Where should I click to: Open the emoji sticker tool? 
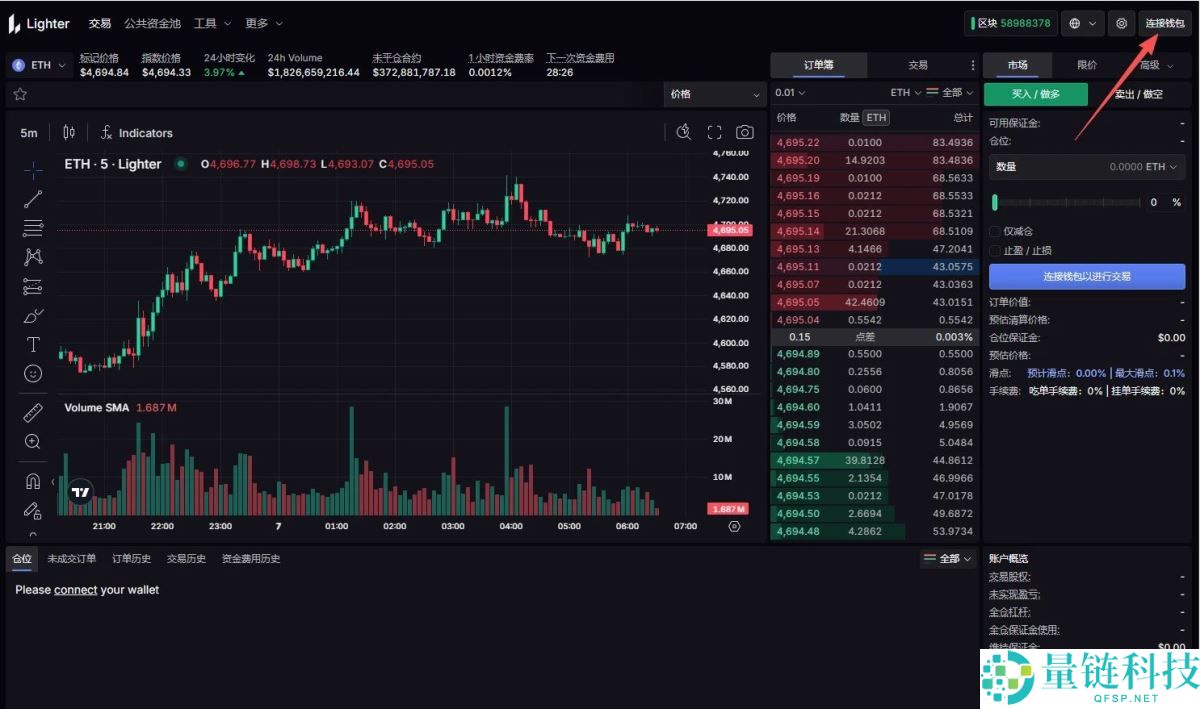coord(32,372)
